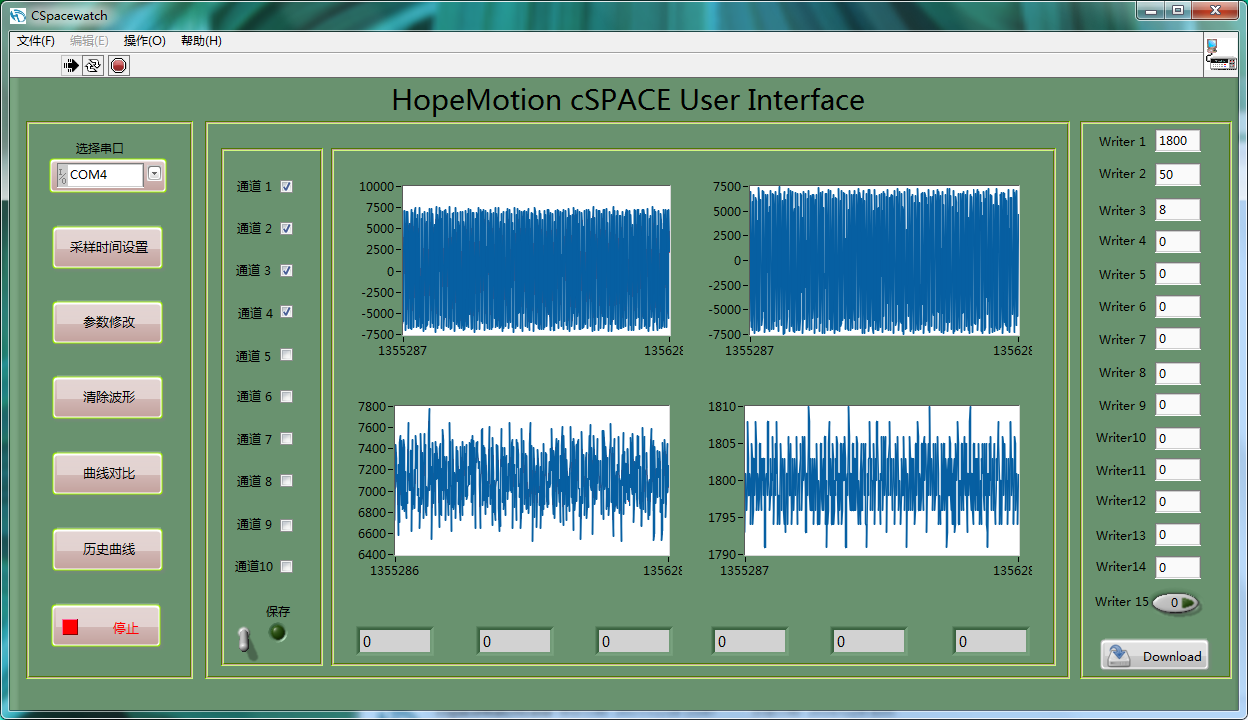The image size is (1248, 720).
Task: Click the Writer10 input field
Action: [1177, 438]
